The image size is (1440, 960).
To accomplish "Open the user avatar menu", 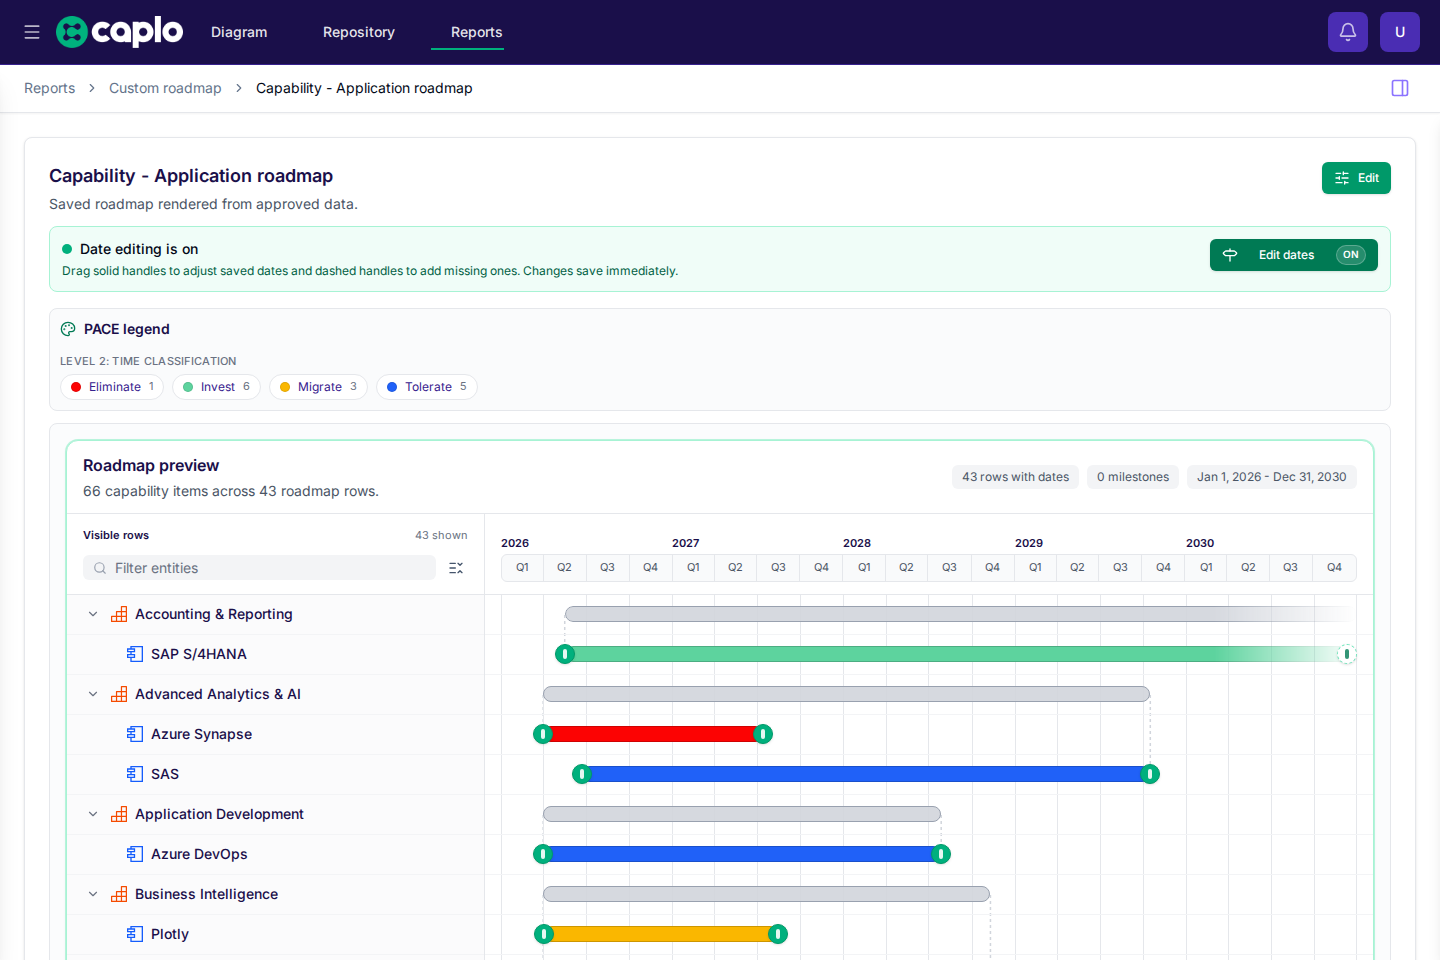I will pyautogui.click(x=1400, y=32).
